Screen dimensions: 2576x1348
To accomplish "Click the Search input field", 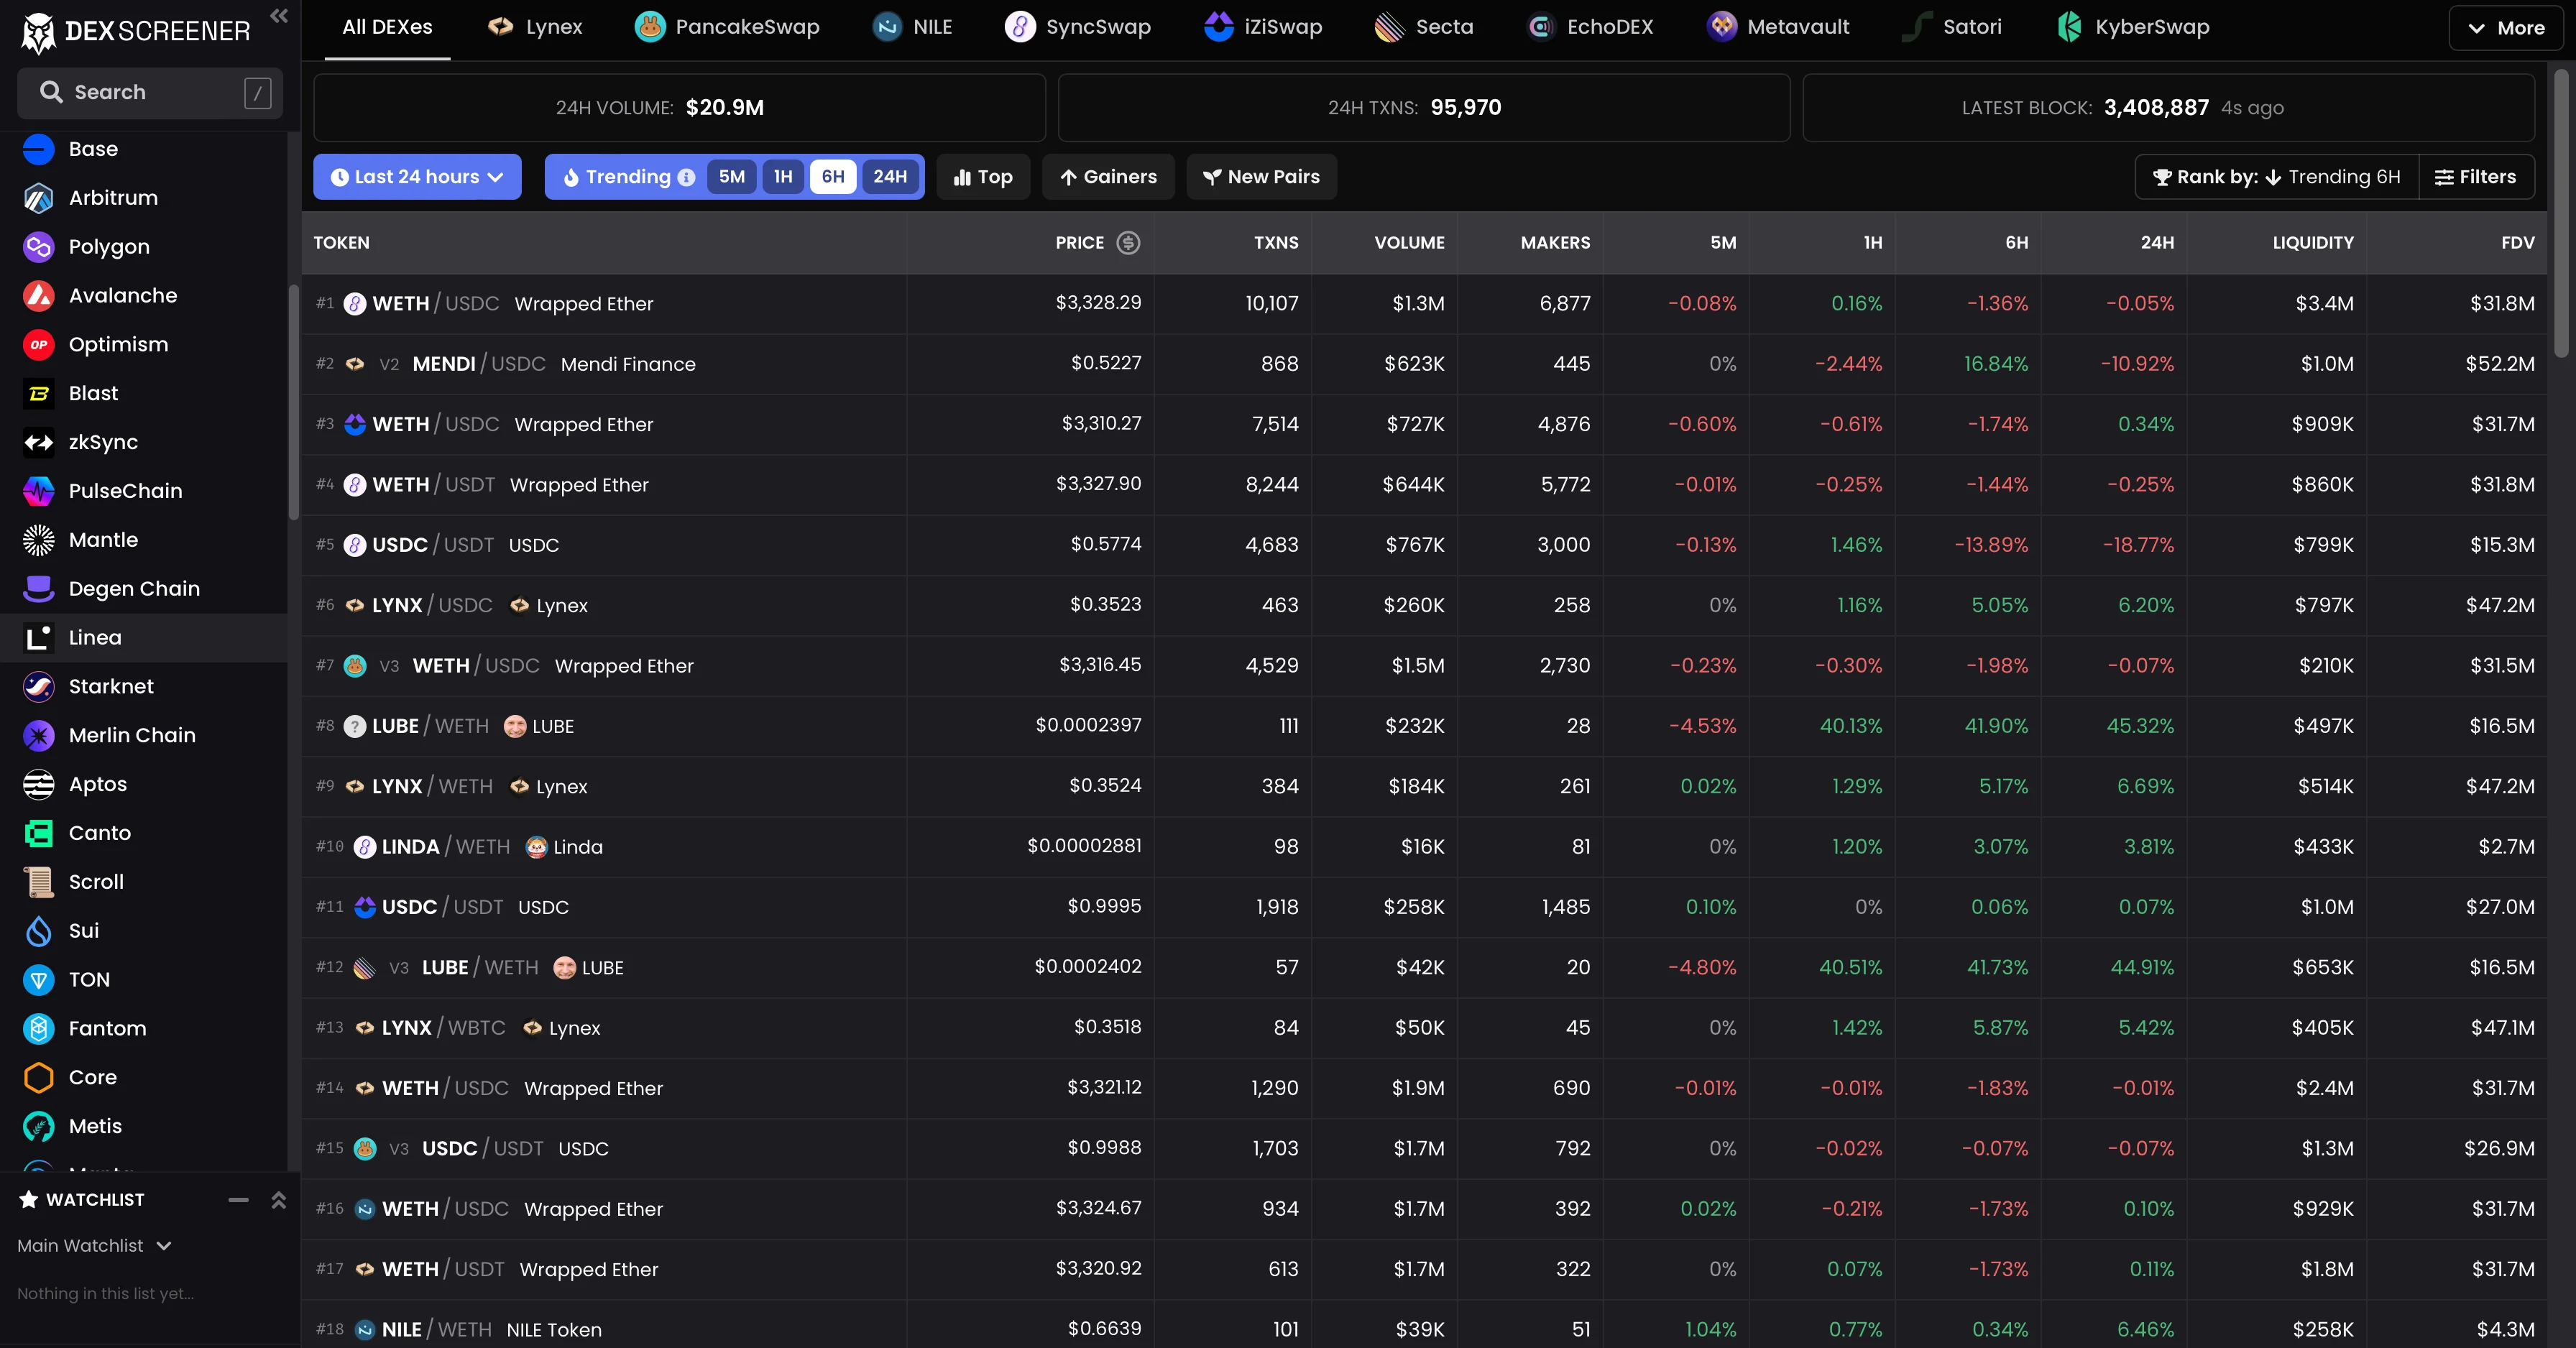I will click(x=150, y=93).
